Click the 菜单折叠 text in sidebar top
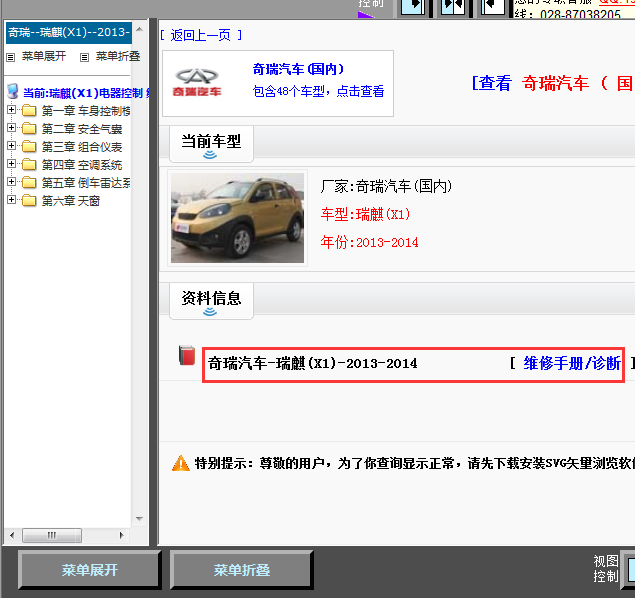The height and width of the screenshot is (598, 635). [x=118, y=56]
